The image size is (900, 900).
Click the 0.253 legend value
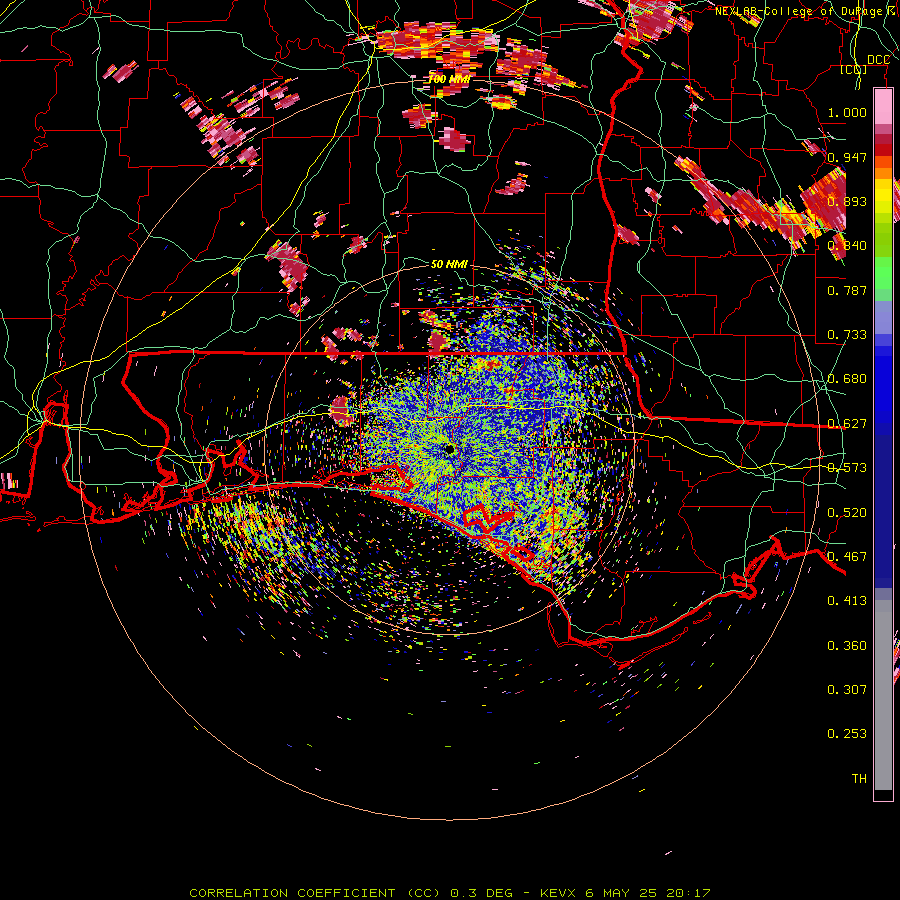click(847, 734)
